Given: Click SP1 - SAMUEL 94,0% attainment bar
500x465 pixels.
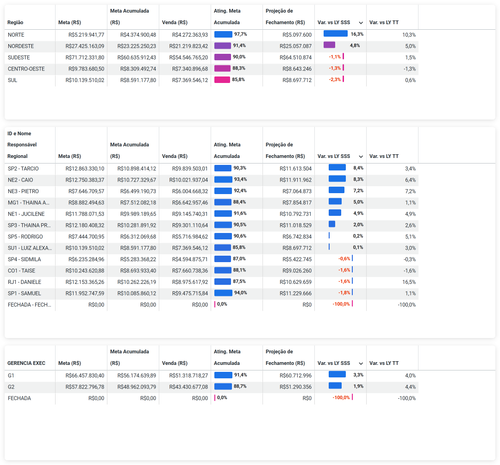Looking at the screenshot, I should (223, 293).
